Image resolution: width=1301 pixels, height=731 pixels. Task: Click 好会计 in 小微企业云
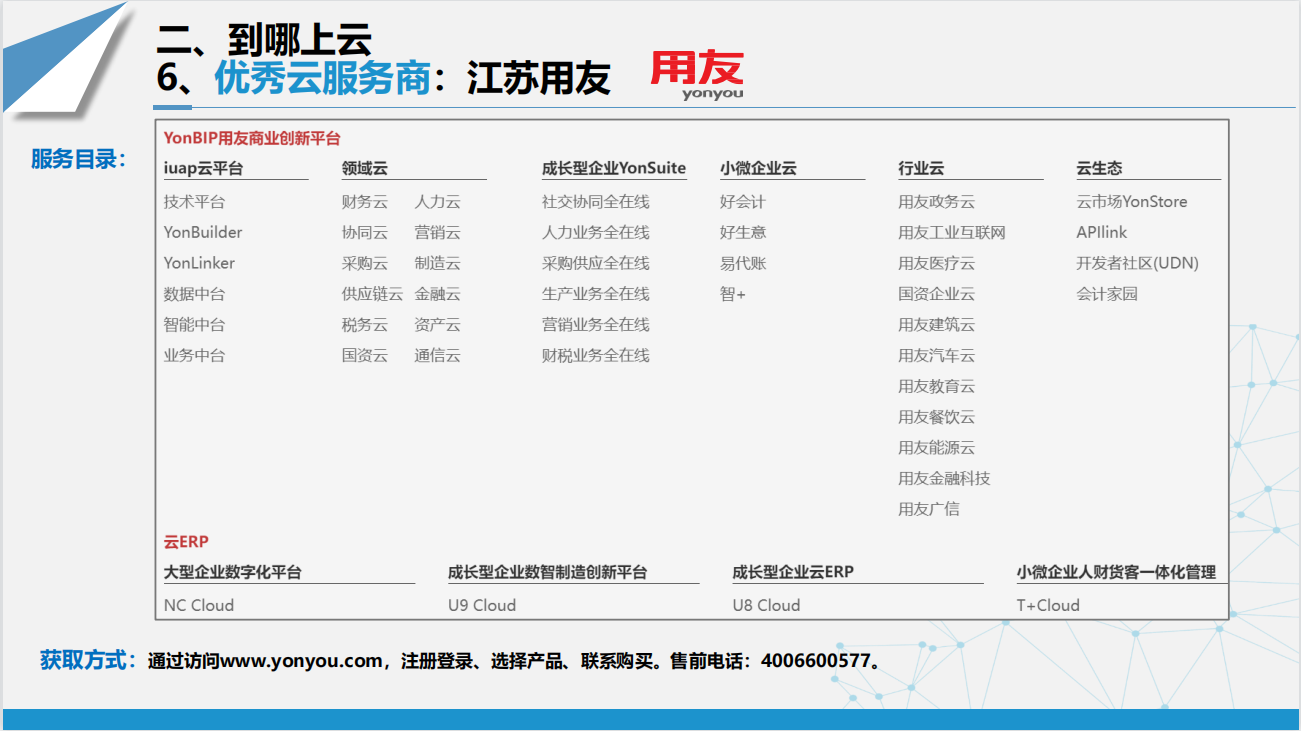click(x=742, y=202)
